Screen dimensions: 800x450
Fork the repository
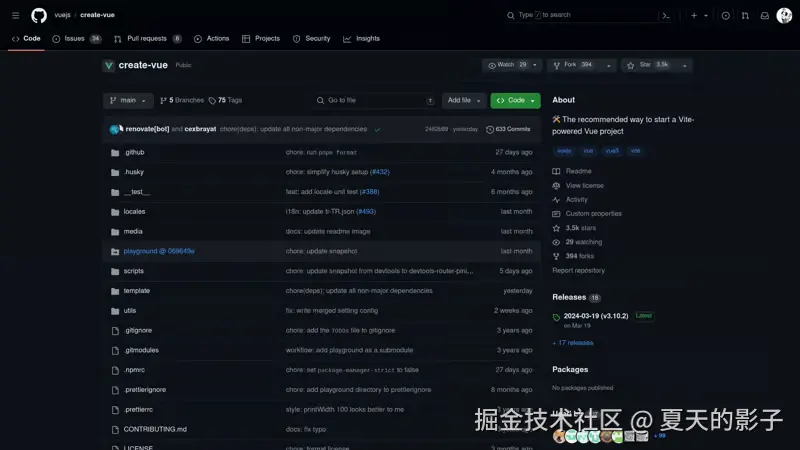pos(574,65)
